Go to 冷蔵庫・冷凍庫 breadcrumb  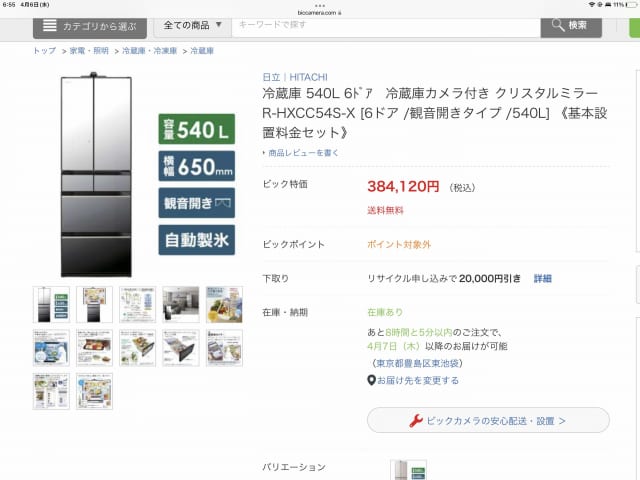(x=149, y=51)
